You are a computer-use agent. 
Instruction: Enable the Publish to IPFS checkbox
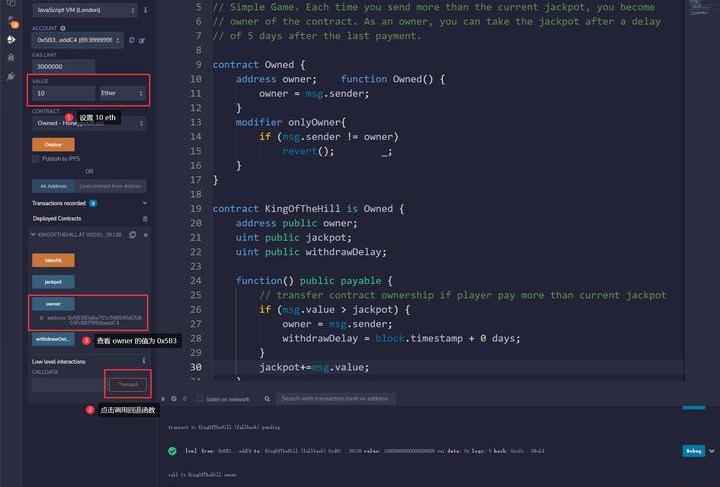(x=35, y=158)
